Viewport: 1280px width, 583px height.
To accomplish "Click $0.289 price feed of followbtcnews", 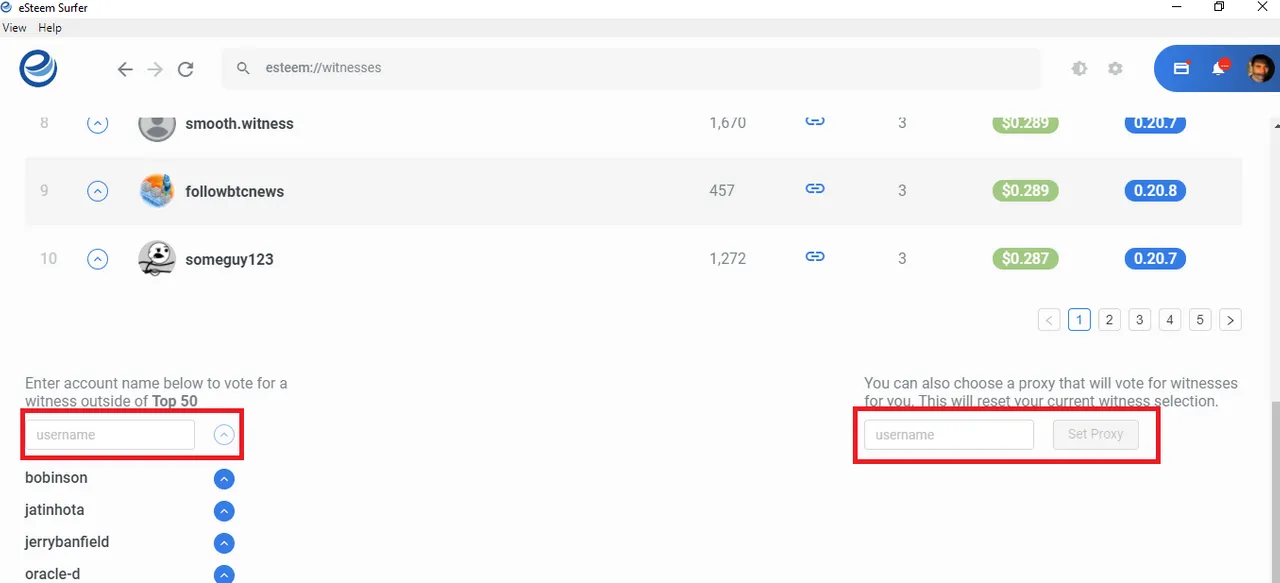I will point(1025,190).
